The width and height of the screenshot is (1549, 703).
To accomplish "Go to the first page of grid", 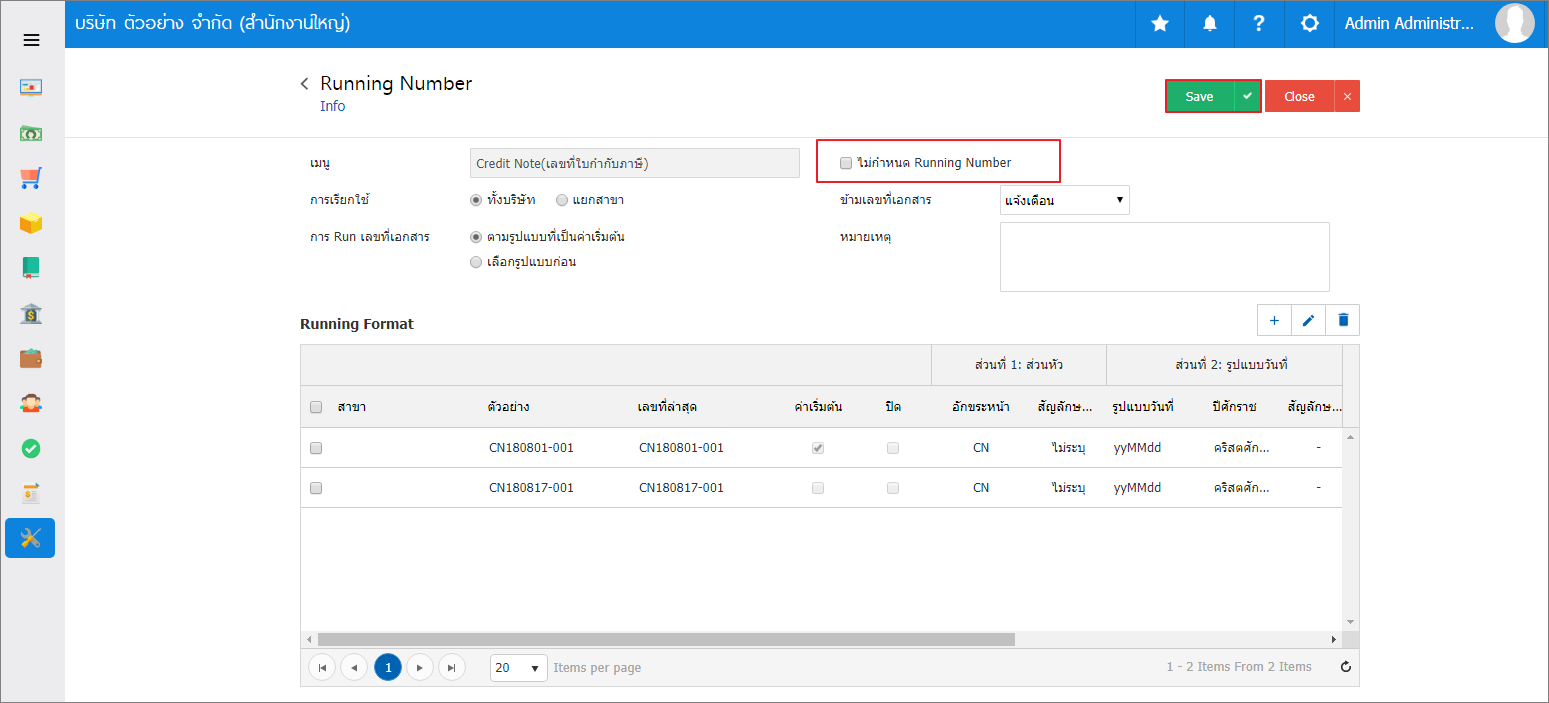I will pos(322,667).
